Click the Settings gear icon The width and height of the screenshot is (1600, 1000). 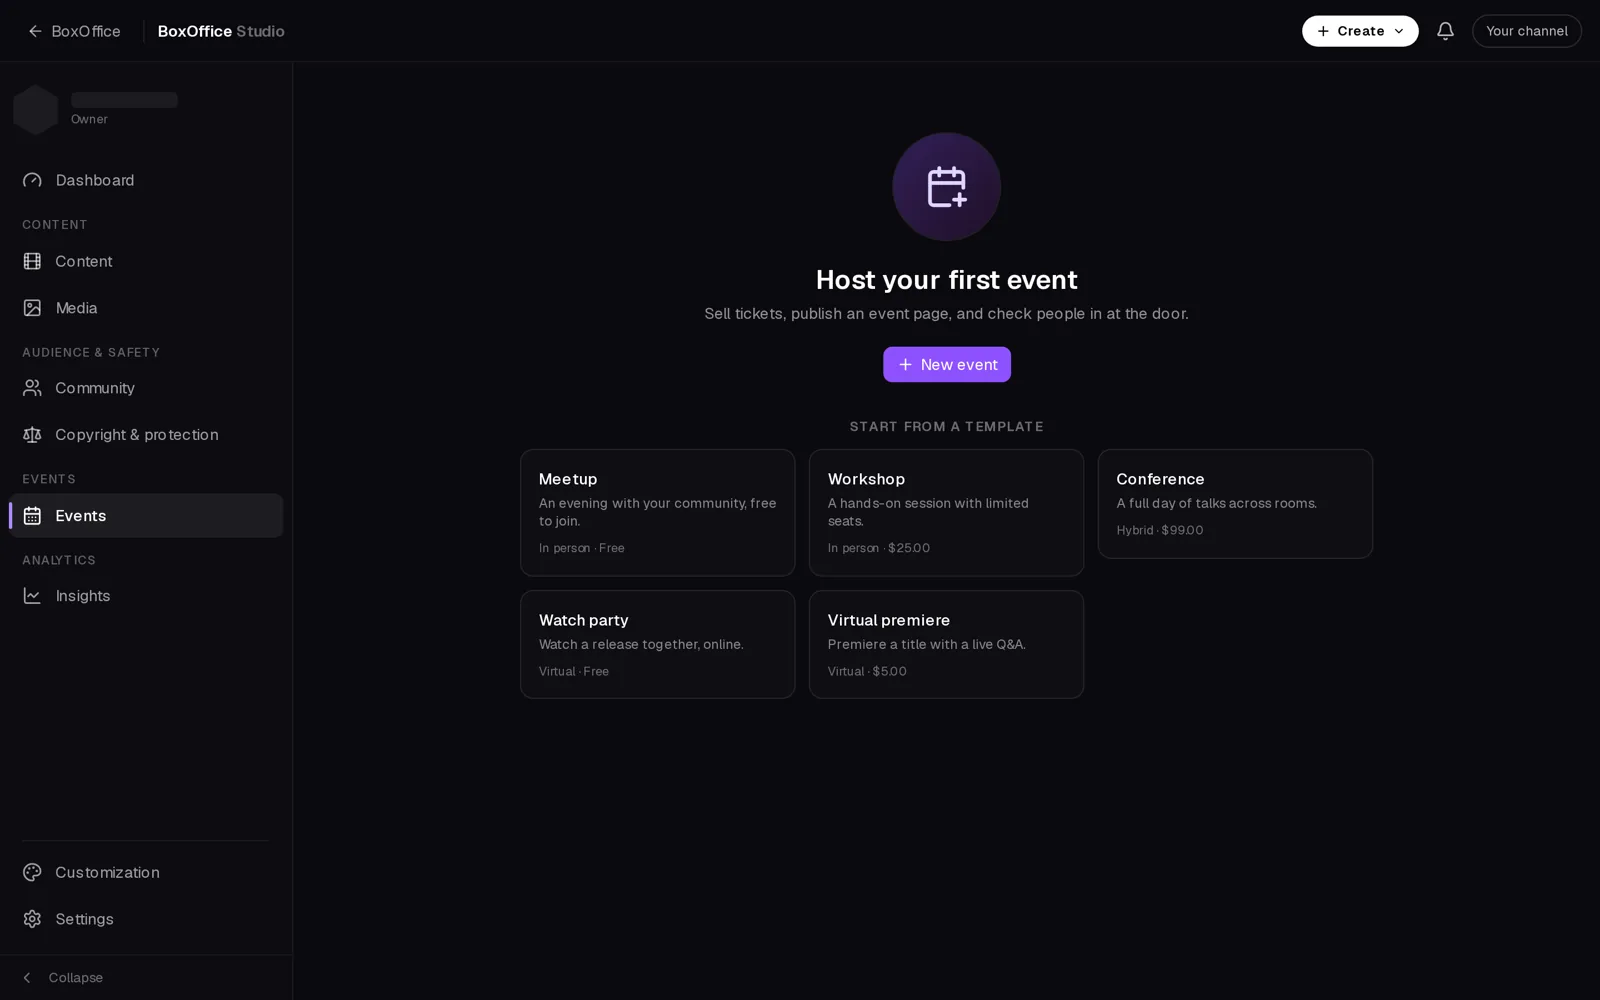coord(32,919)
